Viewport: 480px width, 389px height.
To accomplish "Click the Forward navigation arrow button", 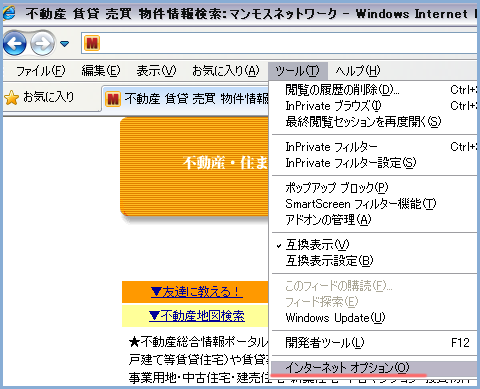I will point(42,43).
